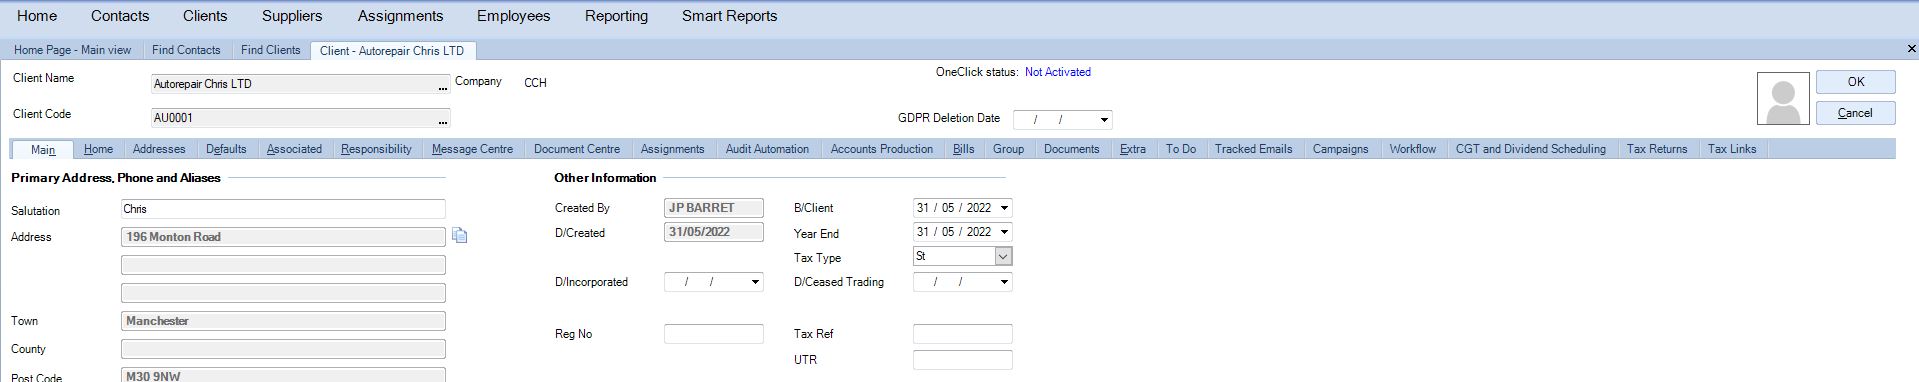Open the Message Centre tab
1919x382 pixels.
pyautogui.click(x=472, y=149)
